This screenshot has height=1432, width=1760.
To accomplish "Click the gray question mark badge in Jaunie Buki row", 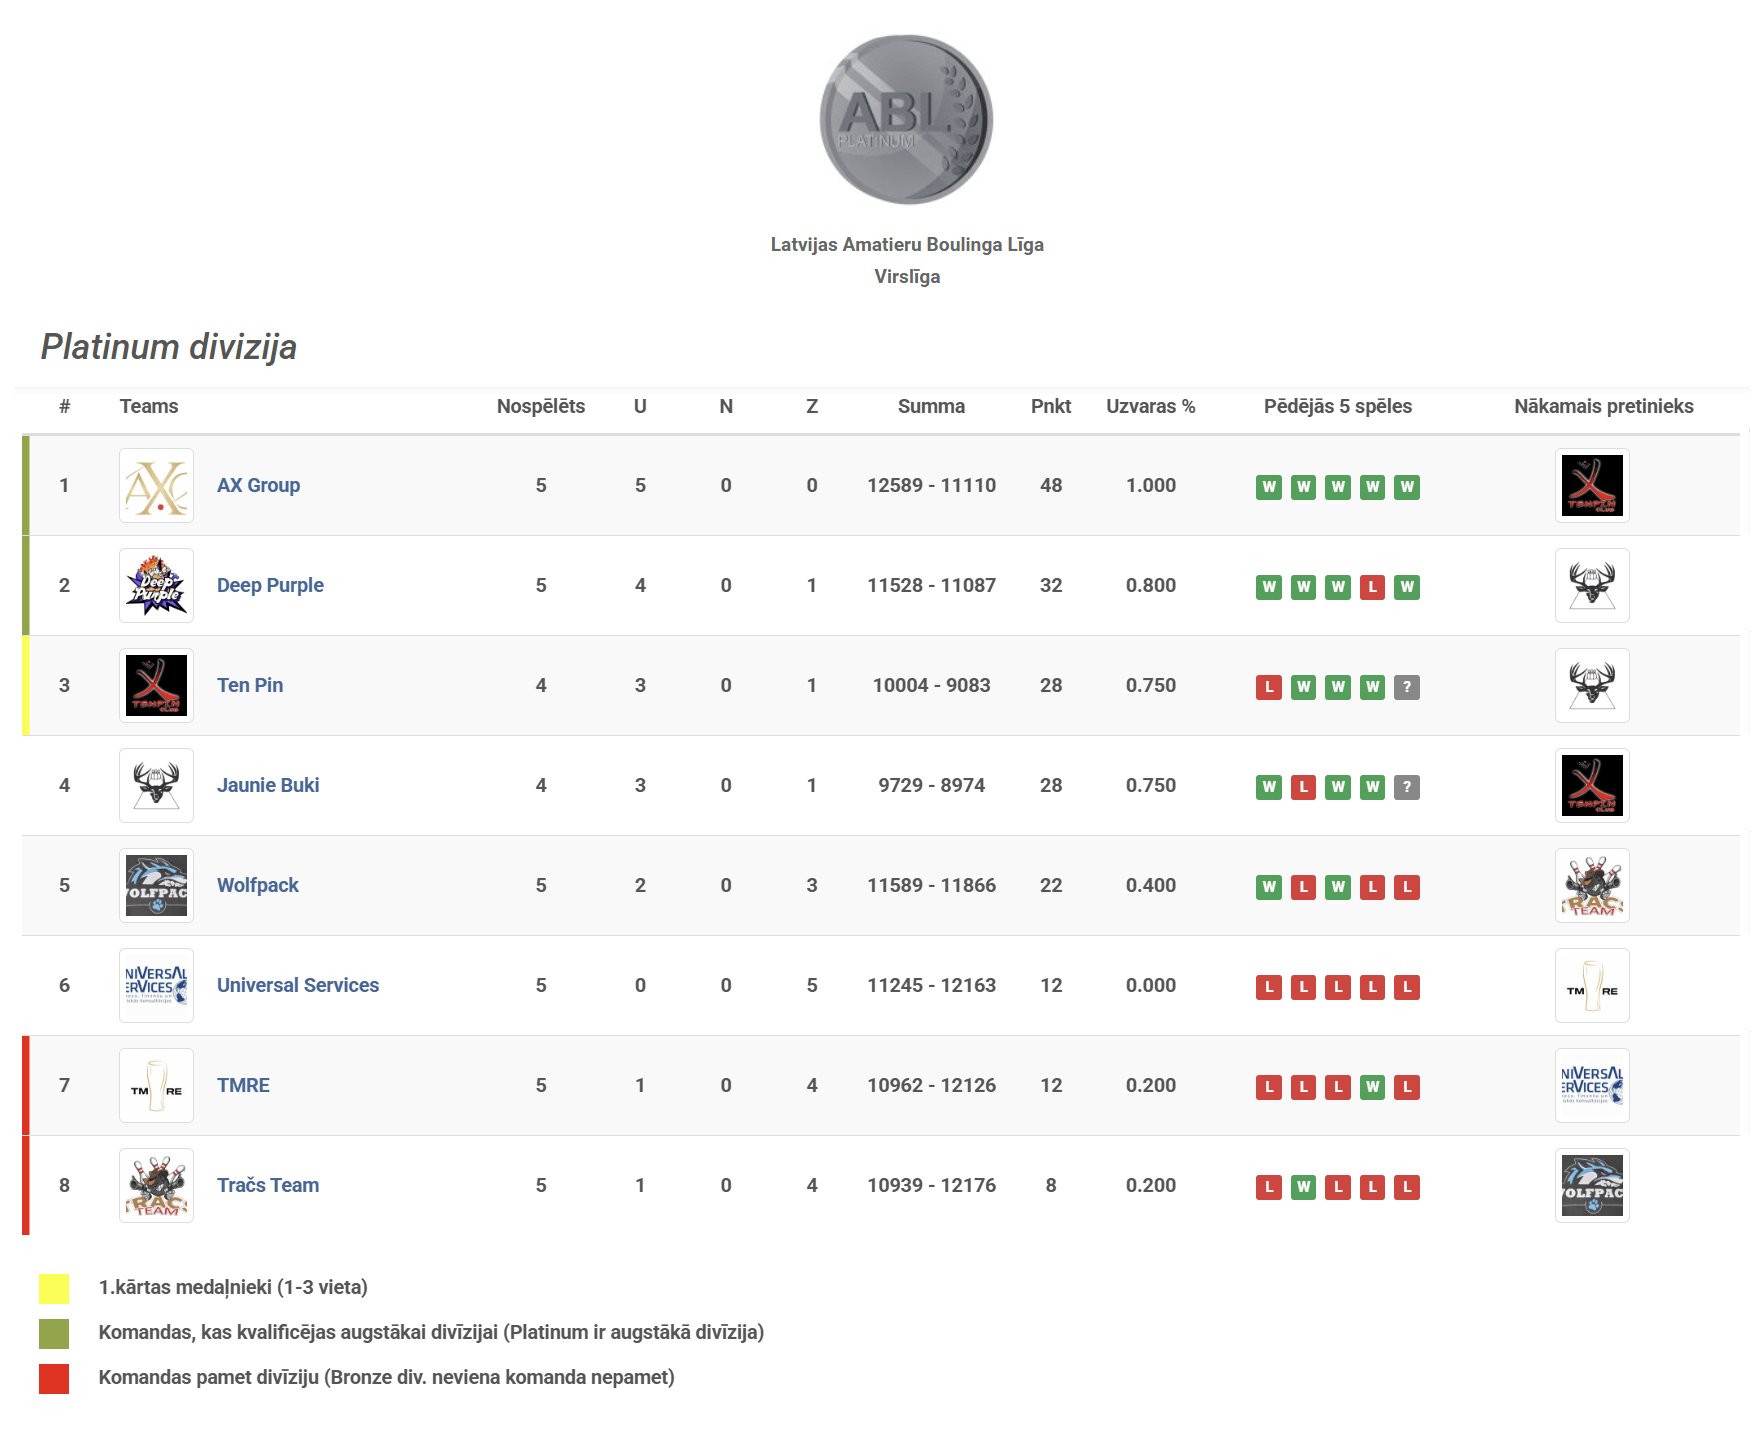I will [x=1407, y=787].
